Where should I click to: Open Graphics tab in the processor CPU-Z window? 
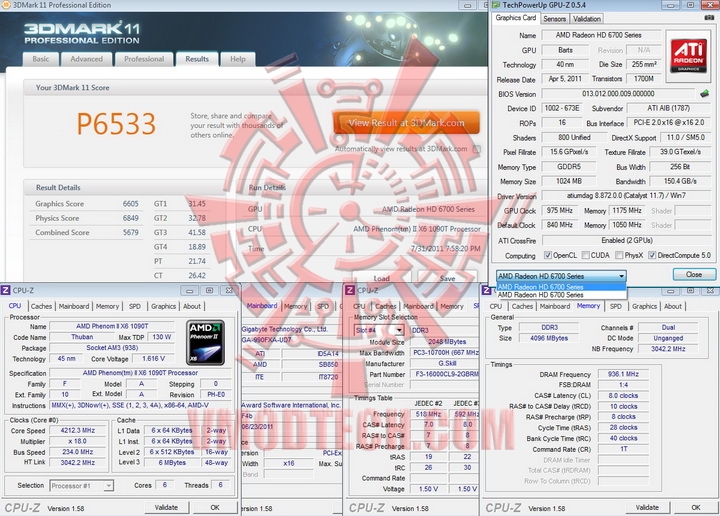[x=163, y=306]
